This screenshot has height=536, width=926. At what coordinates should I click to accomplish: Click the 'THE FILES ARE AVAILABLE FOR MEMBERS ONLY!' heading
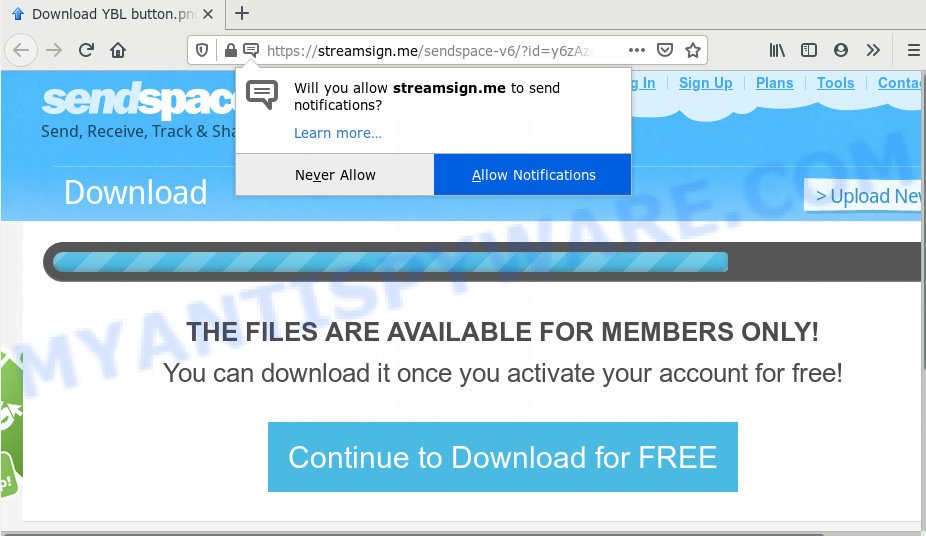tap(503, 332)
